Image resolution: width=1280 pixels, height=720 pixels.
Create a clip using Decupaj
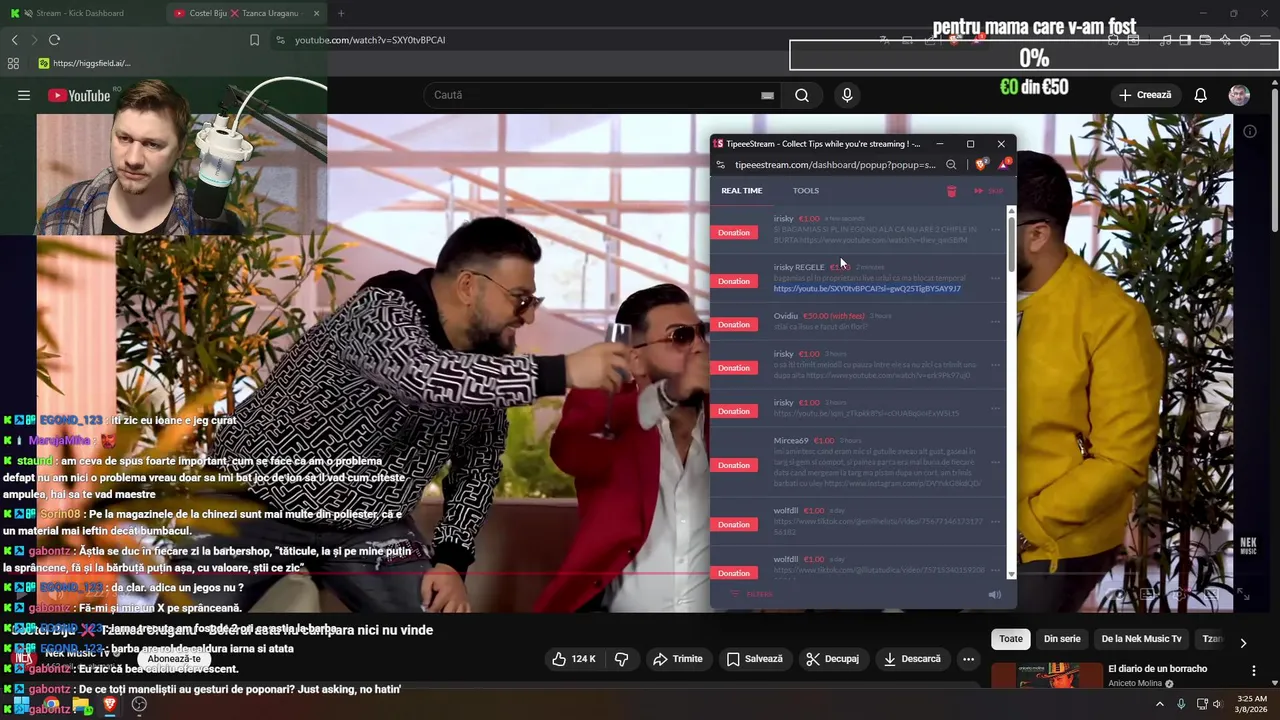point(833,659)
